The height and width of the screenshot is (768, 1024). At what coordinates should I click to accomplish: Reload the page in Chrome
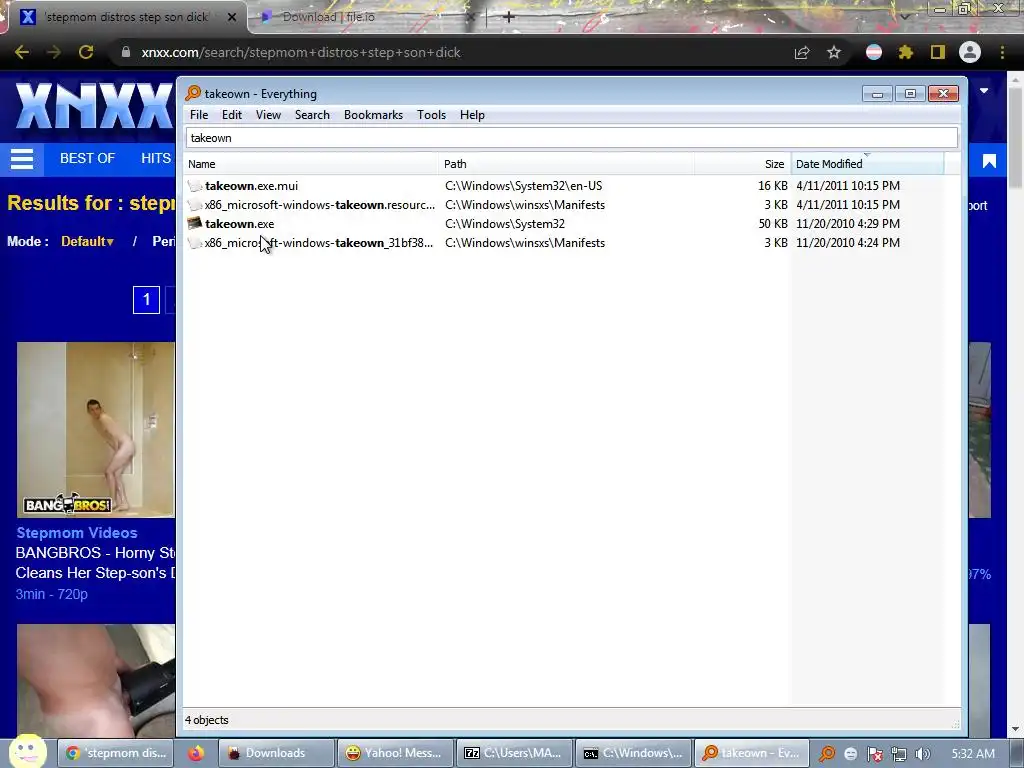click(x=86, y=52)
